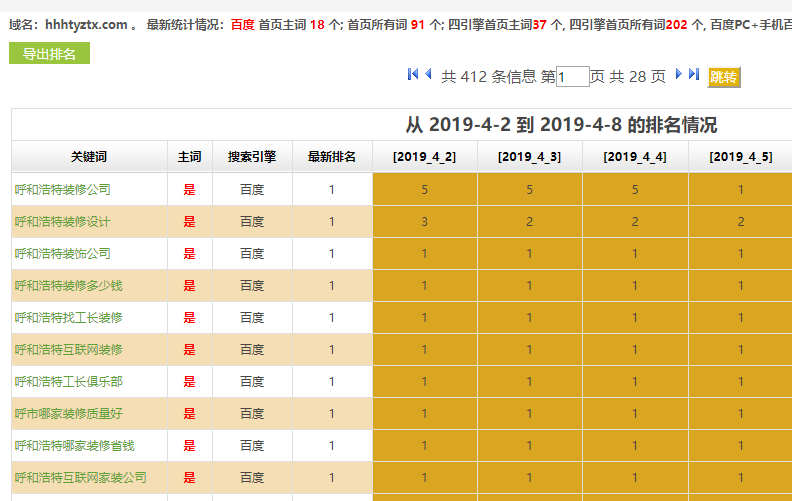Open keyword link 呼和浩特装修多少钱
792x501 pixels.
tap(68, 285)
